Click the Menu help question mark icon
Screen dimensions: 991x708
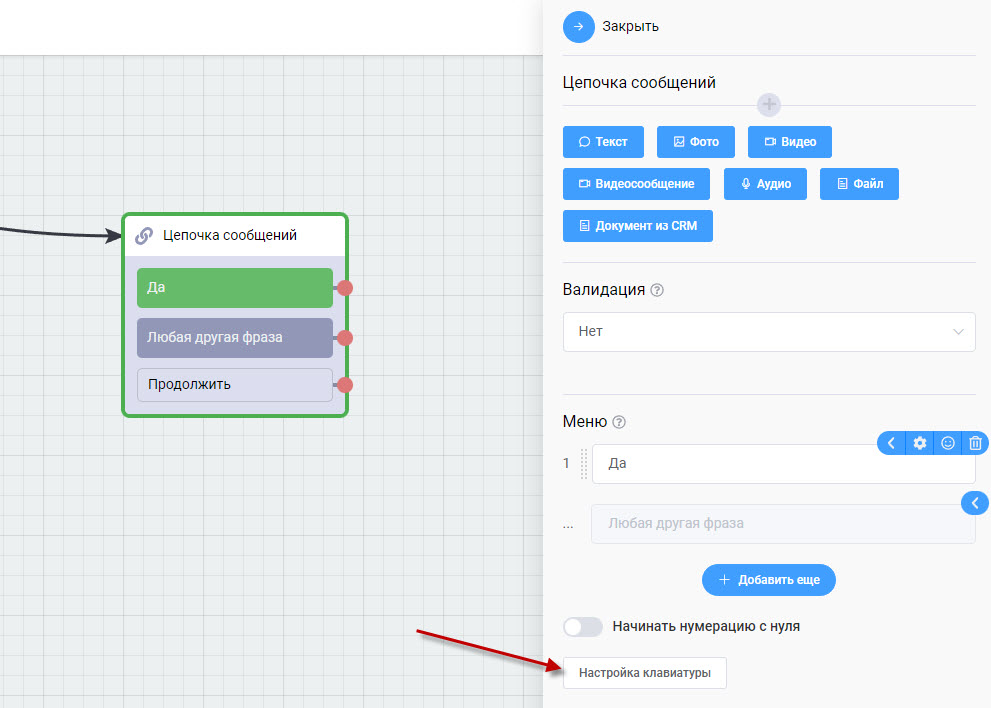click(619, 422)
